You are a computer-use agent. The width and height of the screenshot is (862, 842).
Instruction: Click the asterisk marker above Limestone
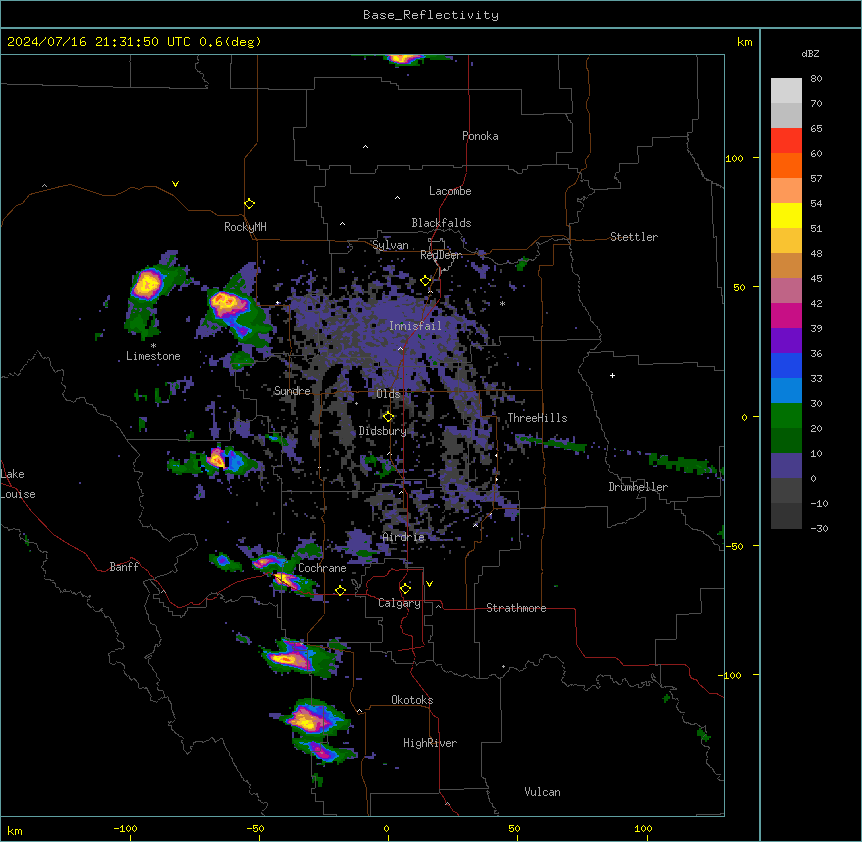(x=153, y=346)
